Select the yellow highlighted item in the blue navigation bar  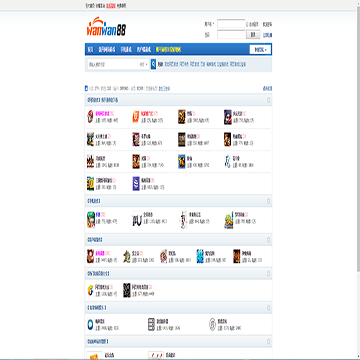click(x=168, y=50)
